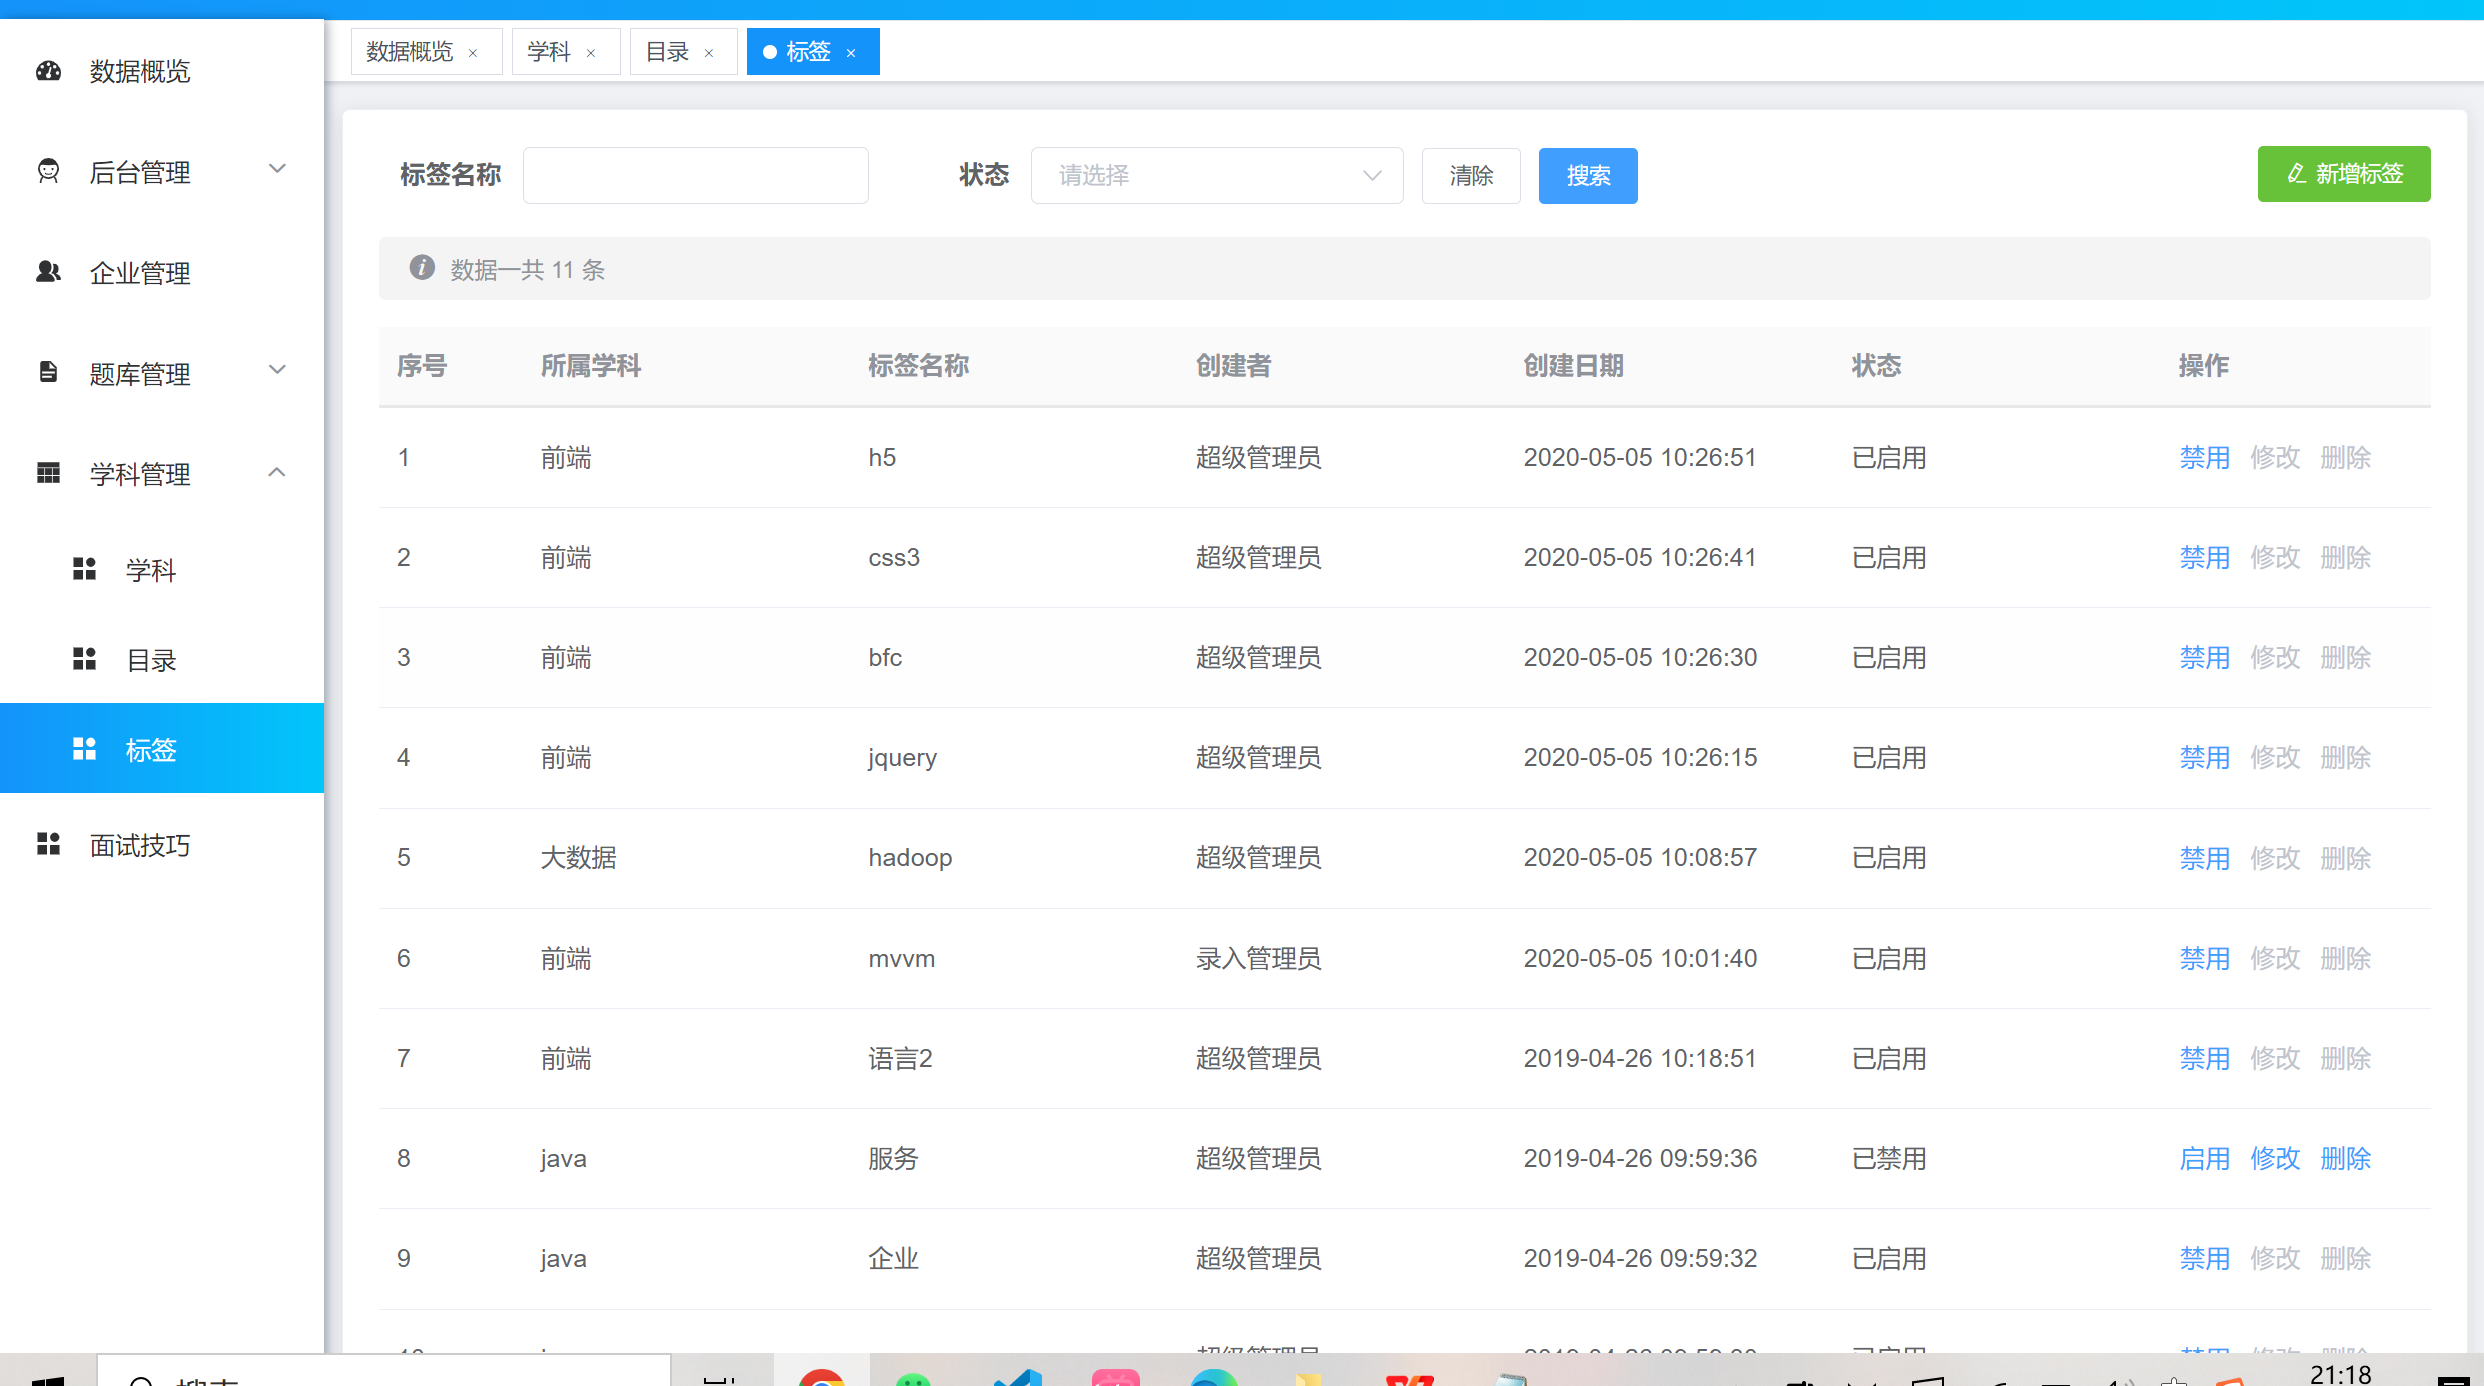This screenshot has height=1386, width=2484.
Task: Click 删除 in the css3 row
Action: point(2346,558)
